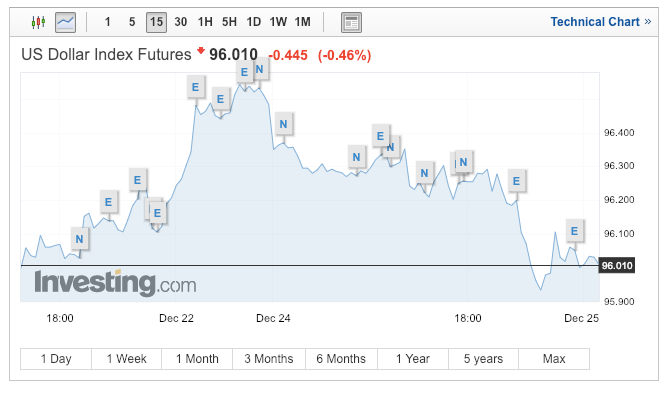Select the area line chart icon
The height and width of the screenshot is (394, 669).
[x=65, y=22]
